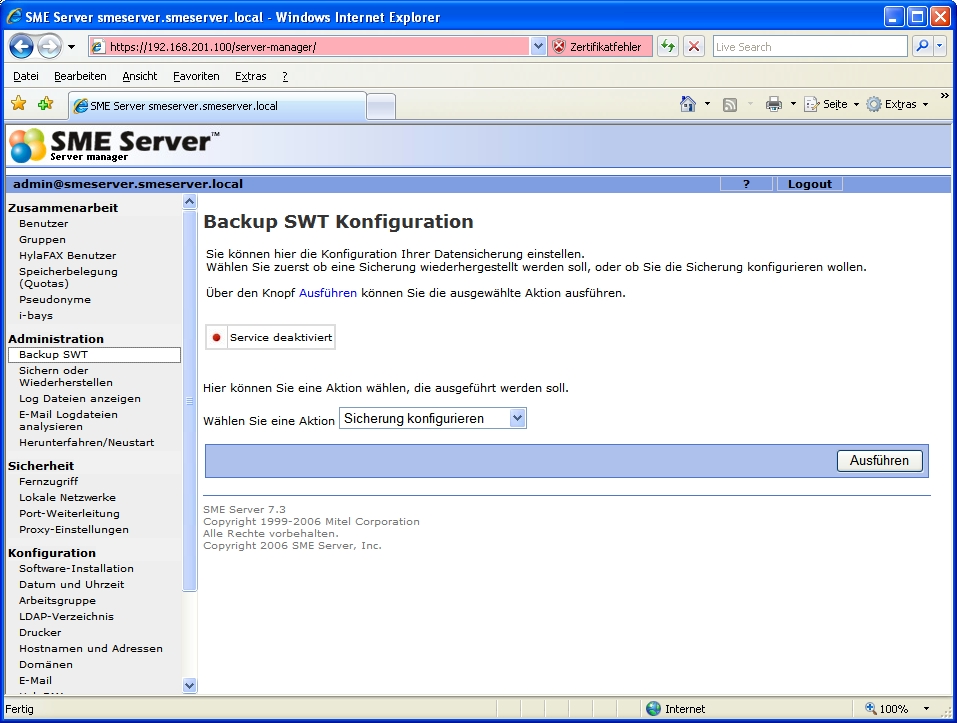
Task: Open the Favoriten menu
Action: 196,76
